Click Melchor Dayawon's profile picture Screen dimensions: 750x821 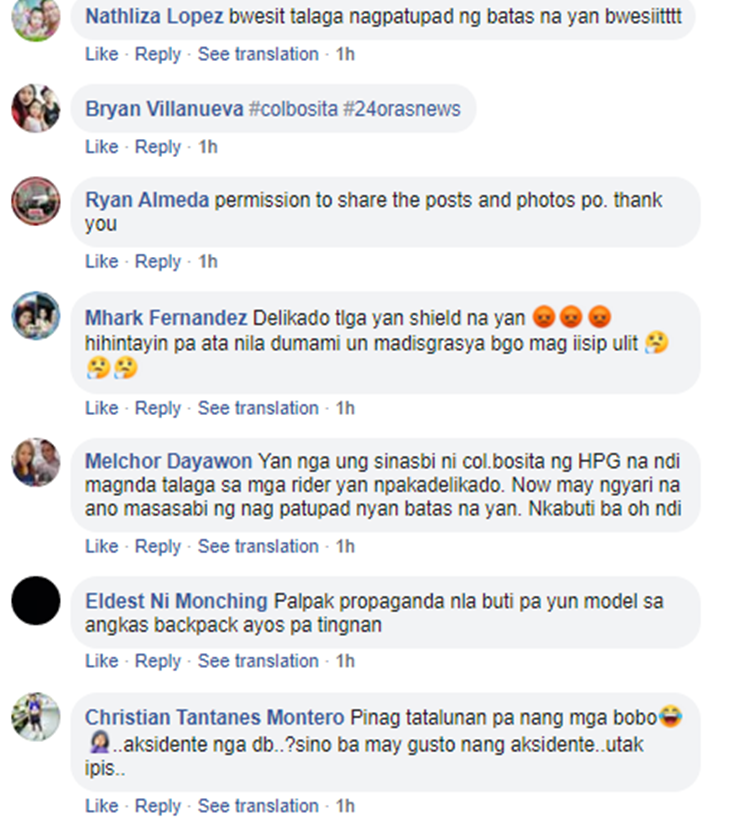[36, 462]
